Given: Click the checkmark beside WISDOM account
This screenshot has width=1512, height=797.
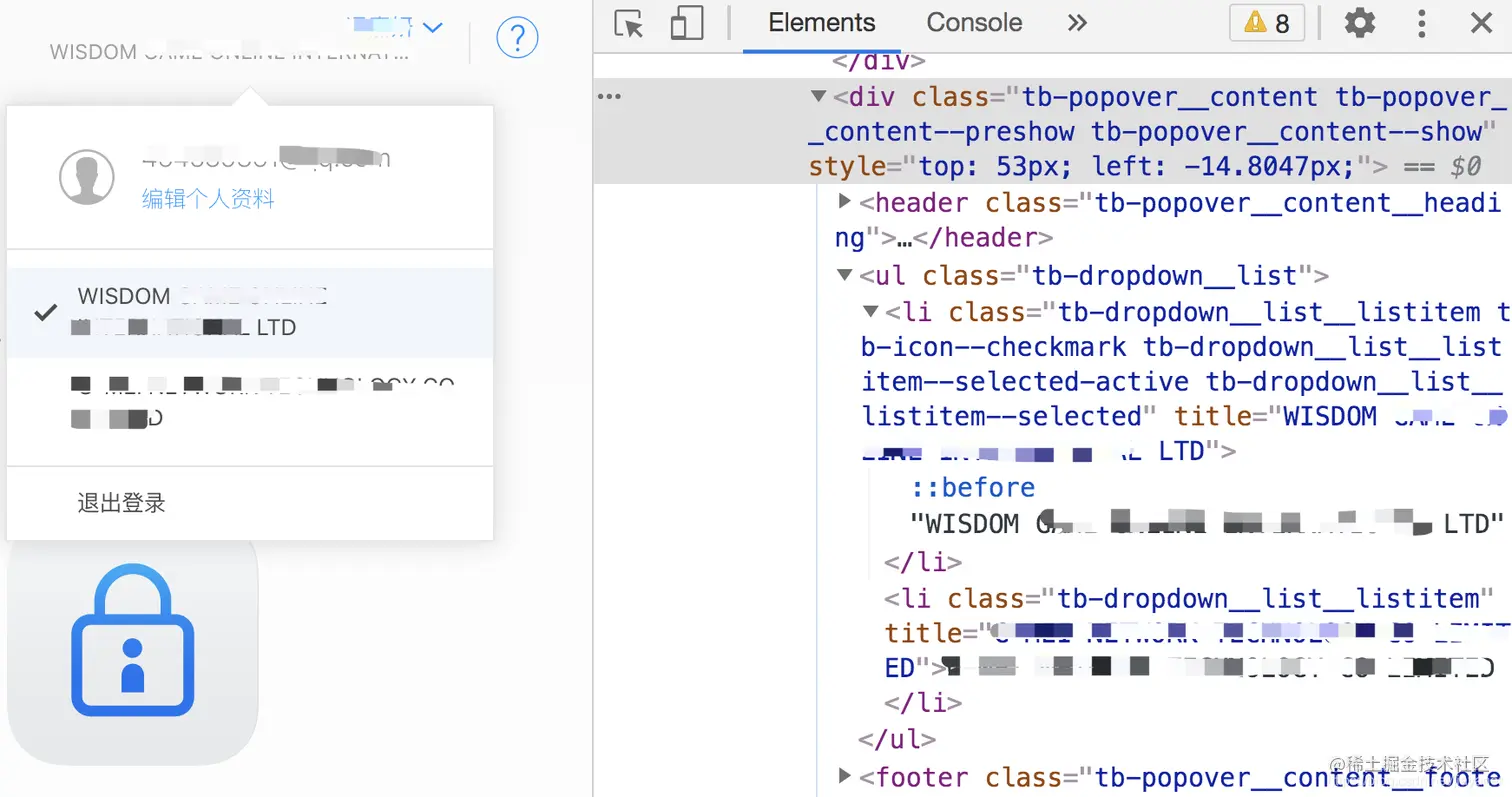Looking at the screenshot, I should [x=45, y=312].
